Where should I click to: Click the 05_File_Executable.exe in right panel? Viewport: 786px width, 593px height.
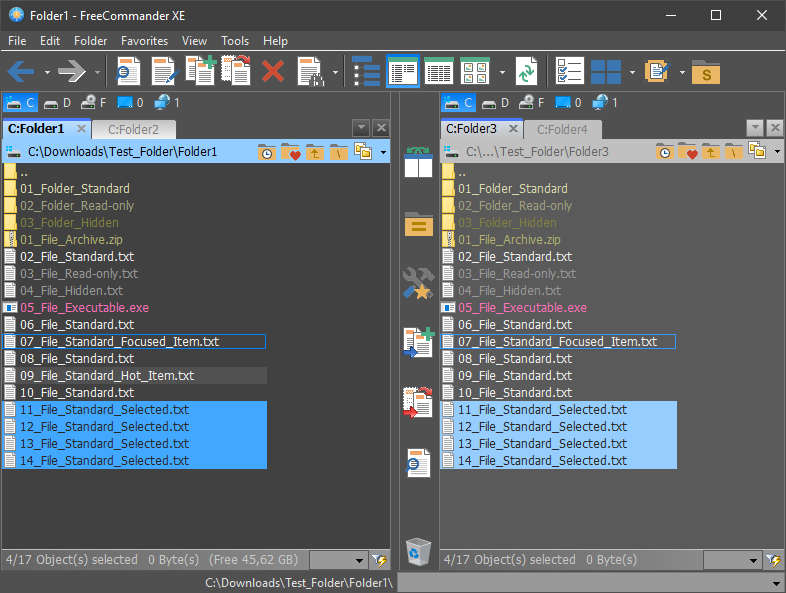pyautogui.click(x=522, y=308)
